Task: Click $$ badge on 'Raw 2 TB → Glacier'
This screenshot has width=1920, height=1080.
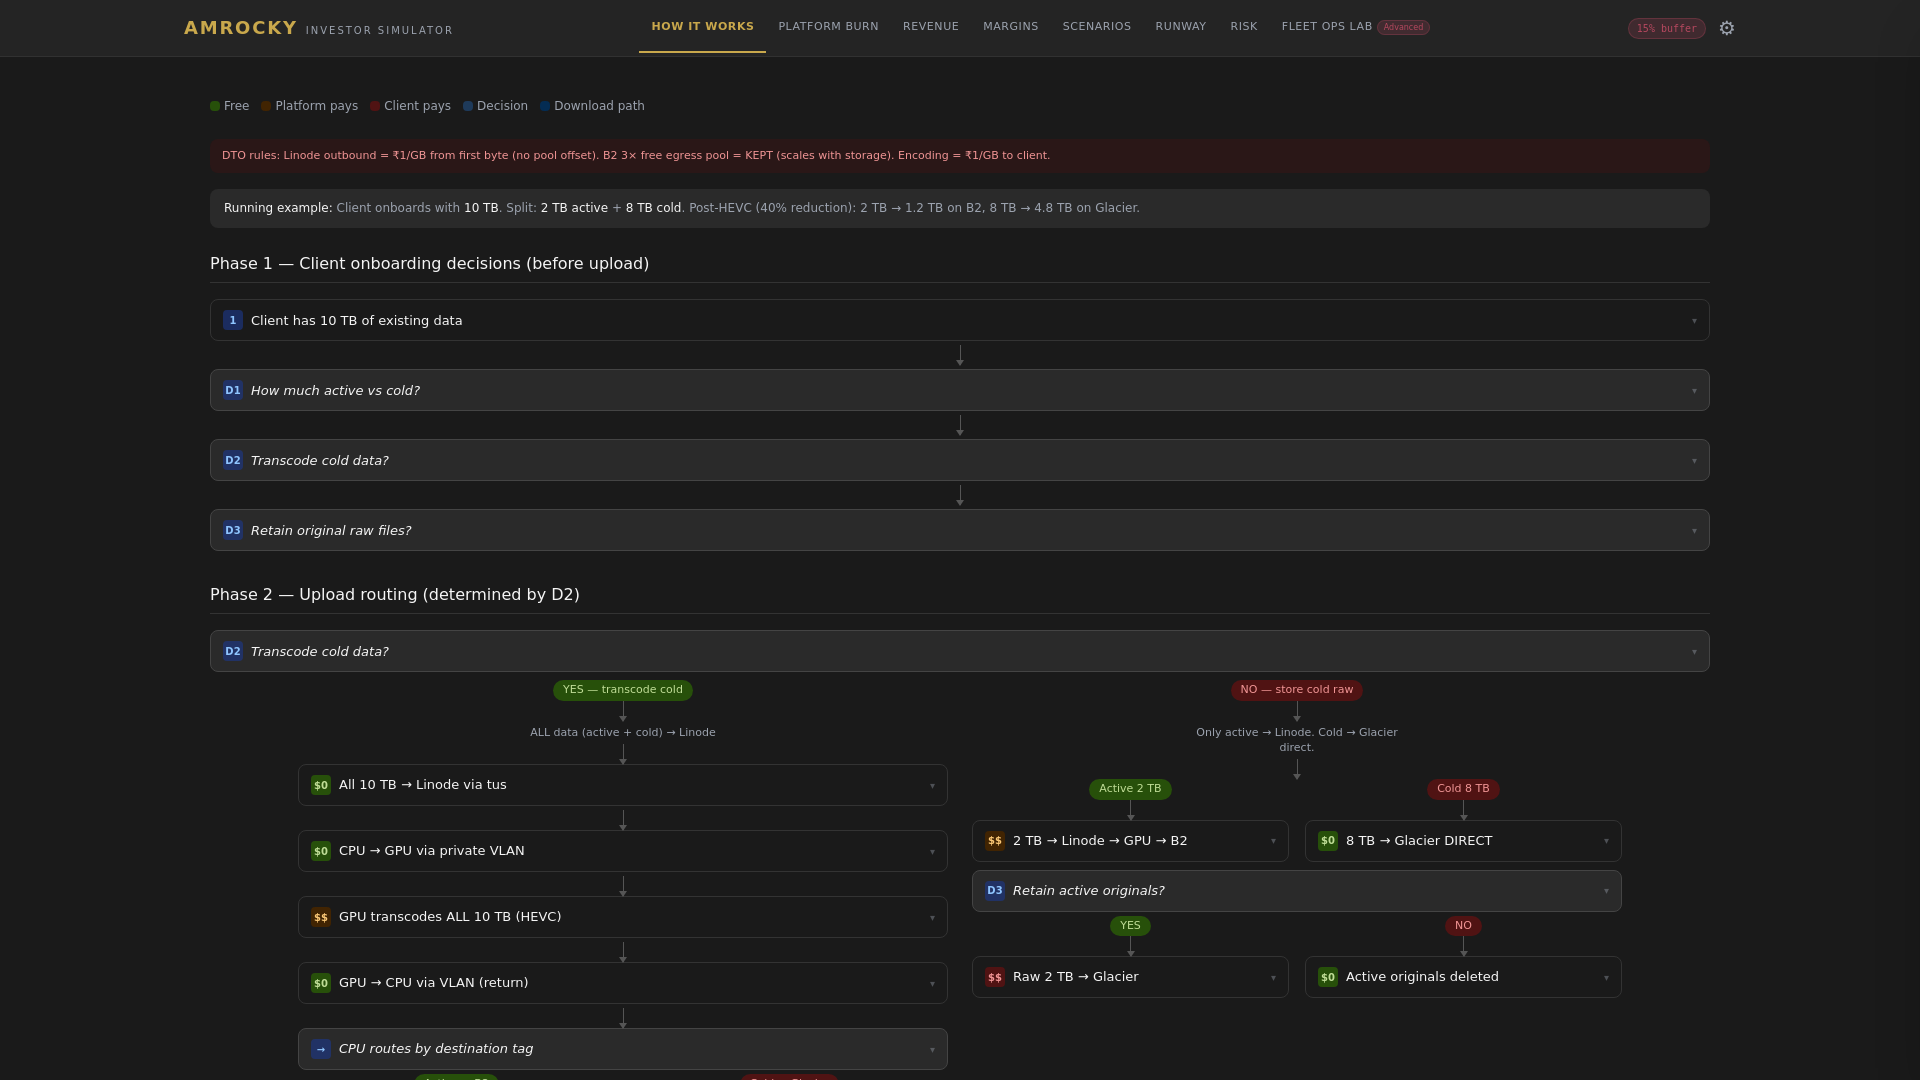Action: click(995, 977)
